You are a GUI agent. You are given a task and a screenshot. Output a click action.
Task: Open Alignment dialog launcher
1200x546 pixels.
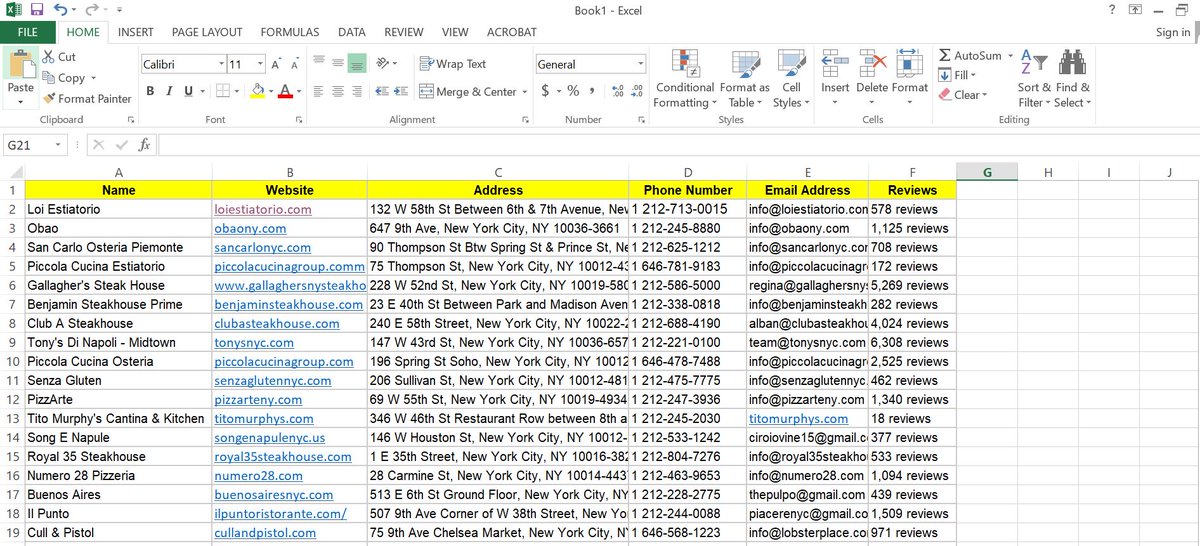click(526, 120)
